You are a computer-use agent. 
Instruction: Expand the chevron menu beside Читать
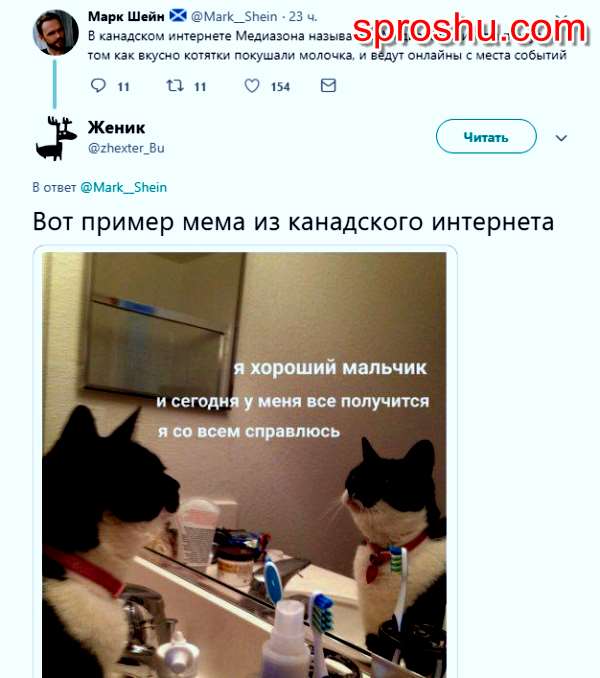(561, 138)
